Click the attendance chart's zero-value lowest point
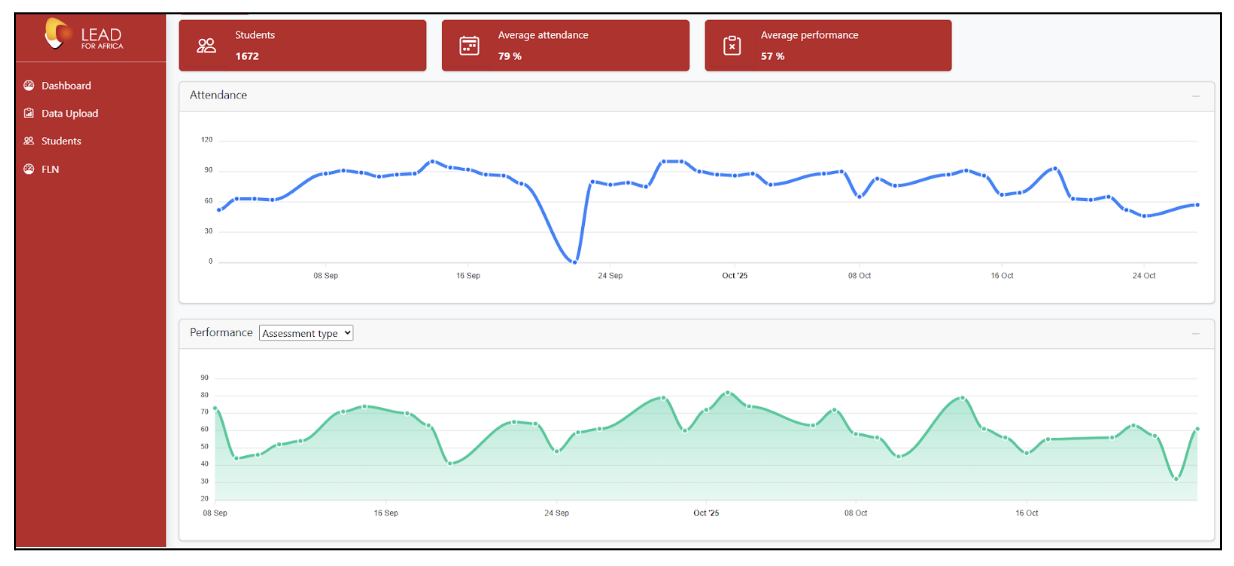This screenshot has height=566, width=1234. coord(574,262)
